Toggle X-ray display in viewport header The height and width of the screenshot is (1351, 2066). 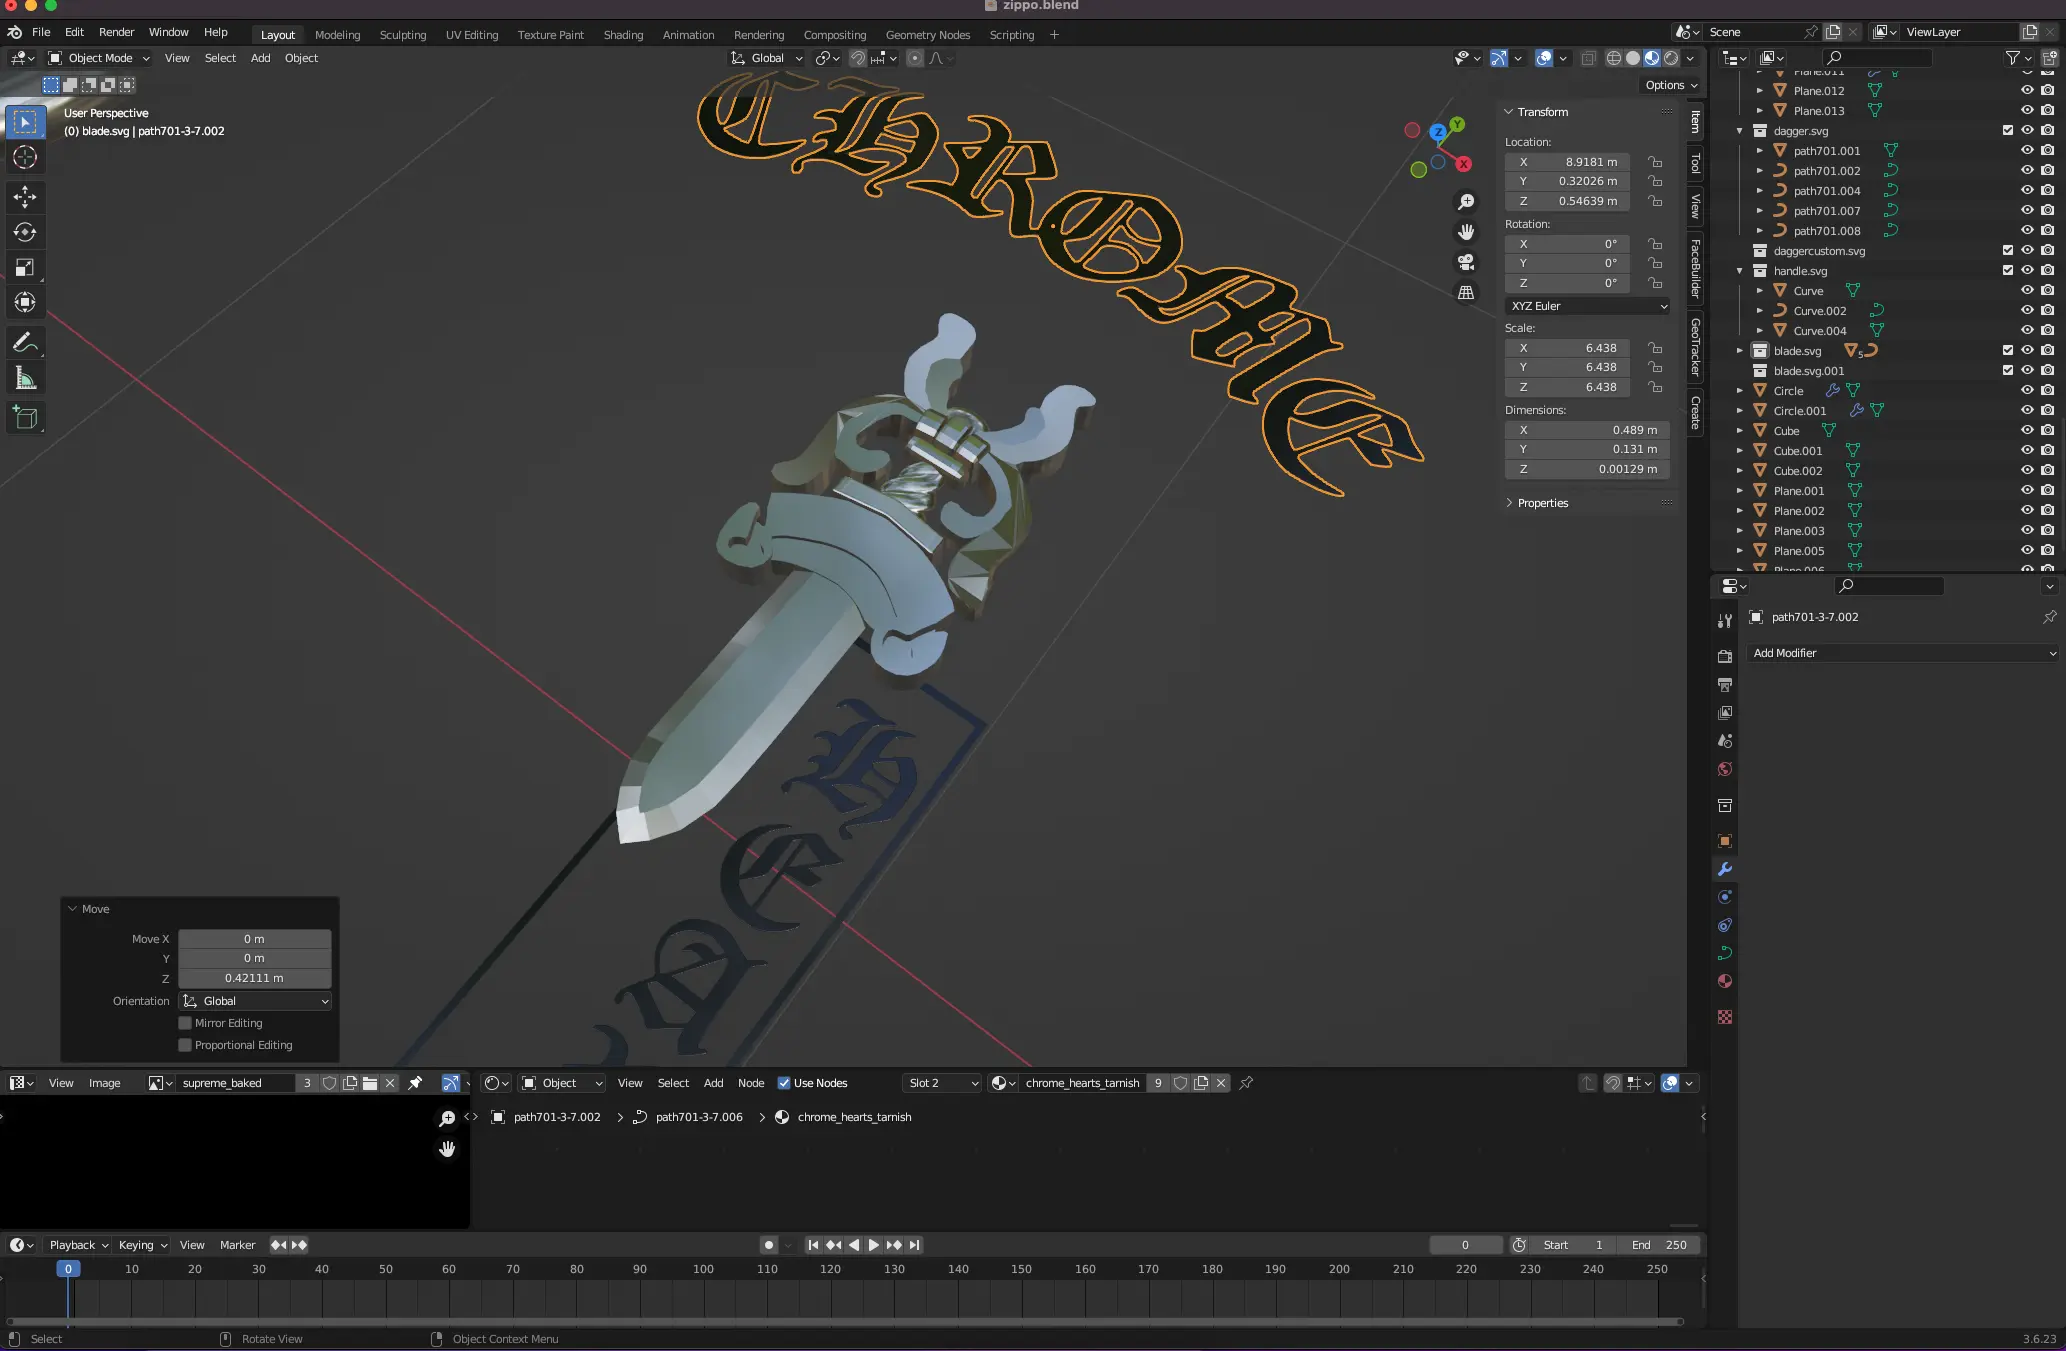(1589, 58)
